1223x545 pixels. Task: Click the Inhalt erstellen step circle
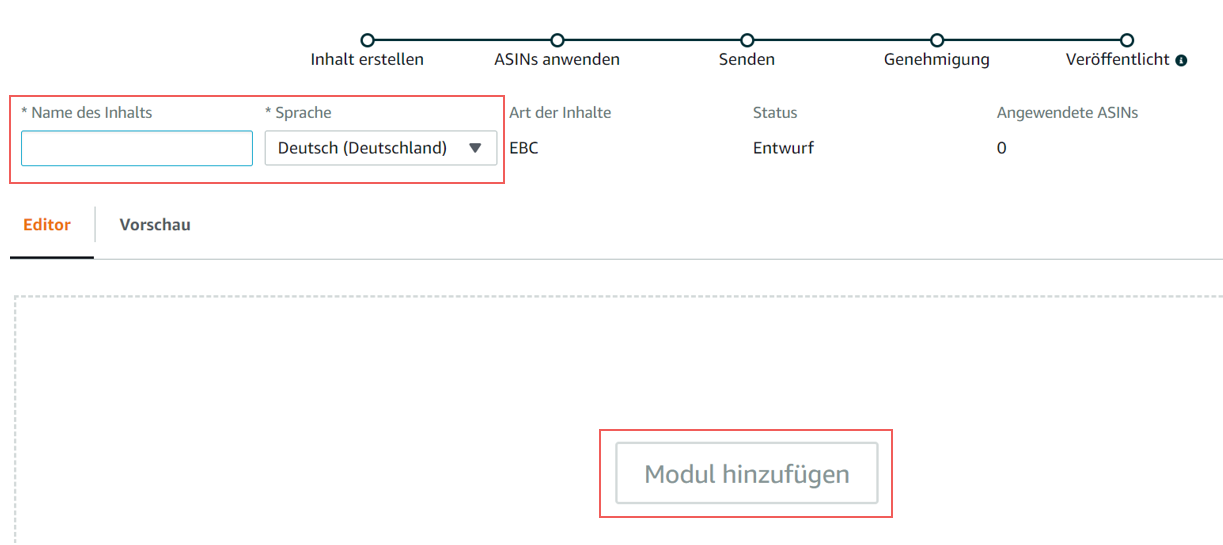[x=367, y=40]
